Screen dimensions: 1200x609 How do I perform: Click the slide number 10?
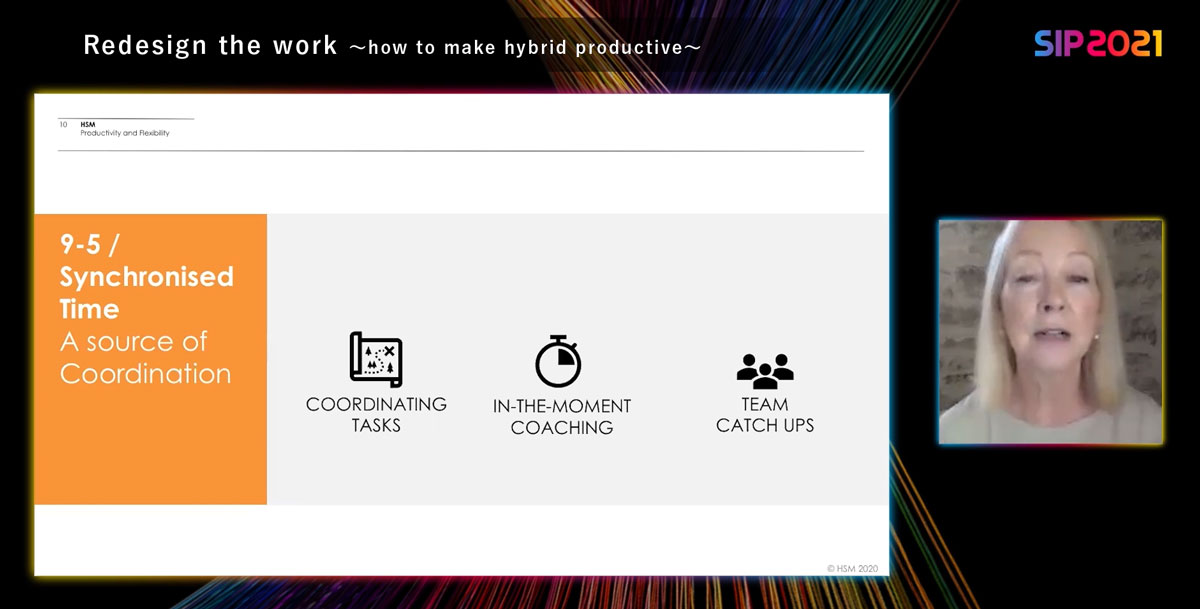click(63, 125)
